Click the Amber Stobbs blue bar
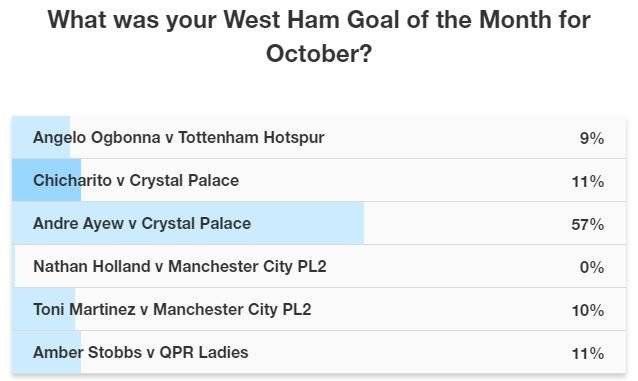Screen dimensions: 638x381 coord(46,353)
